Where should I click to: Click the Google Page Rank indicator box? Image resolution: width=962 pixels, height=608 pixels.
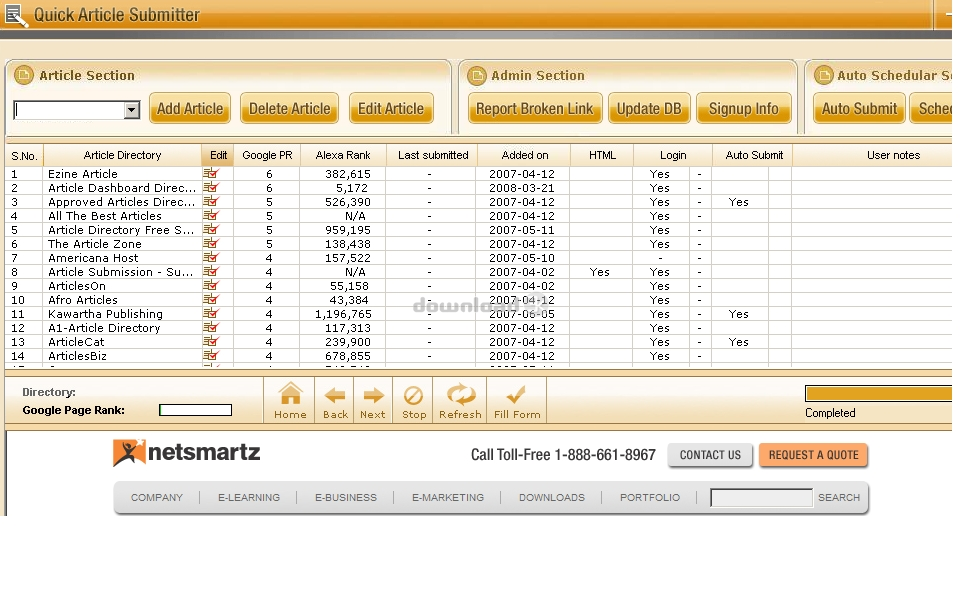coord(195,410)
